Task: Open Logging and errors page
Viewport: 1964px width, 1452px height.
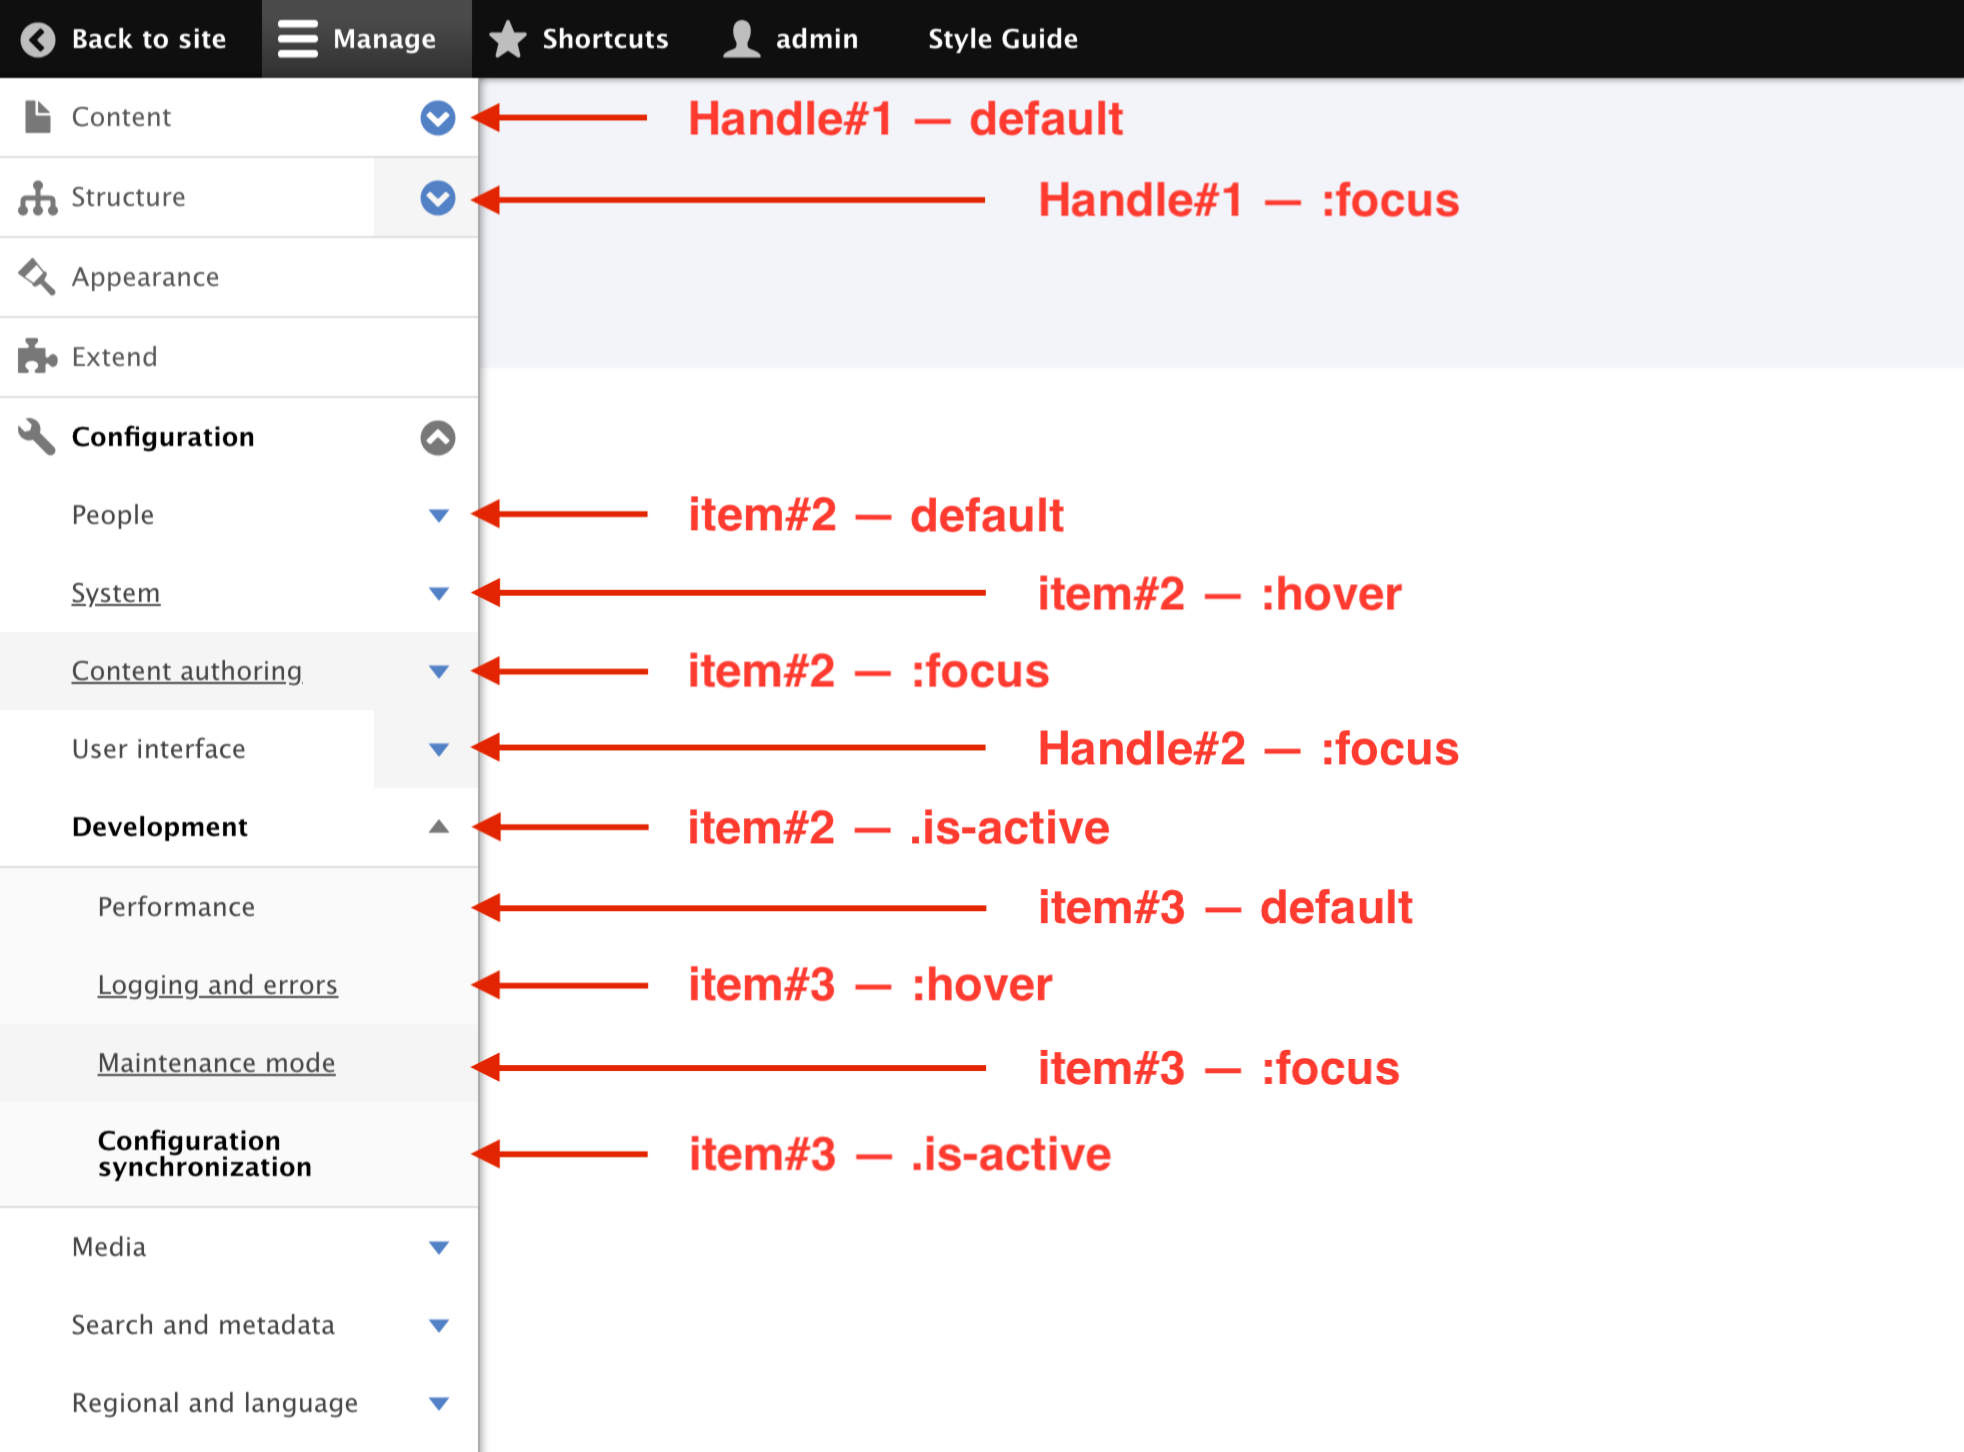Action: [x=217, y=985]
